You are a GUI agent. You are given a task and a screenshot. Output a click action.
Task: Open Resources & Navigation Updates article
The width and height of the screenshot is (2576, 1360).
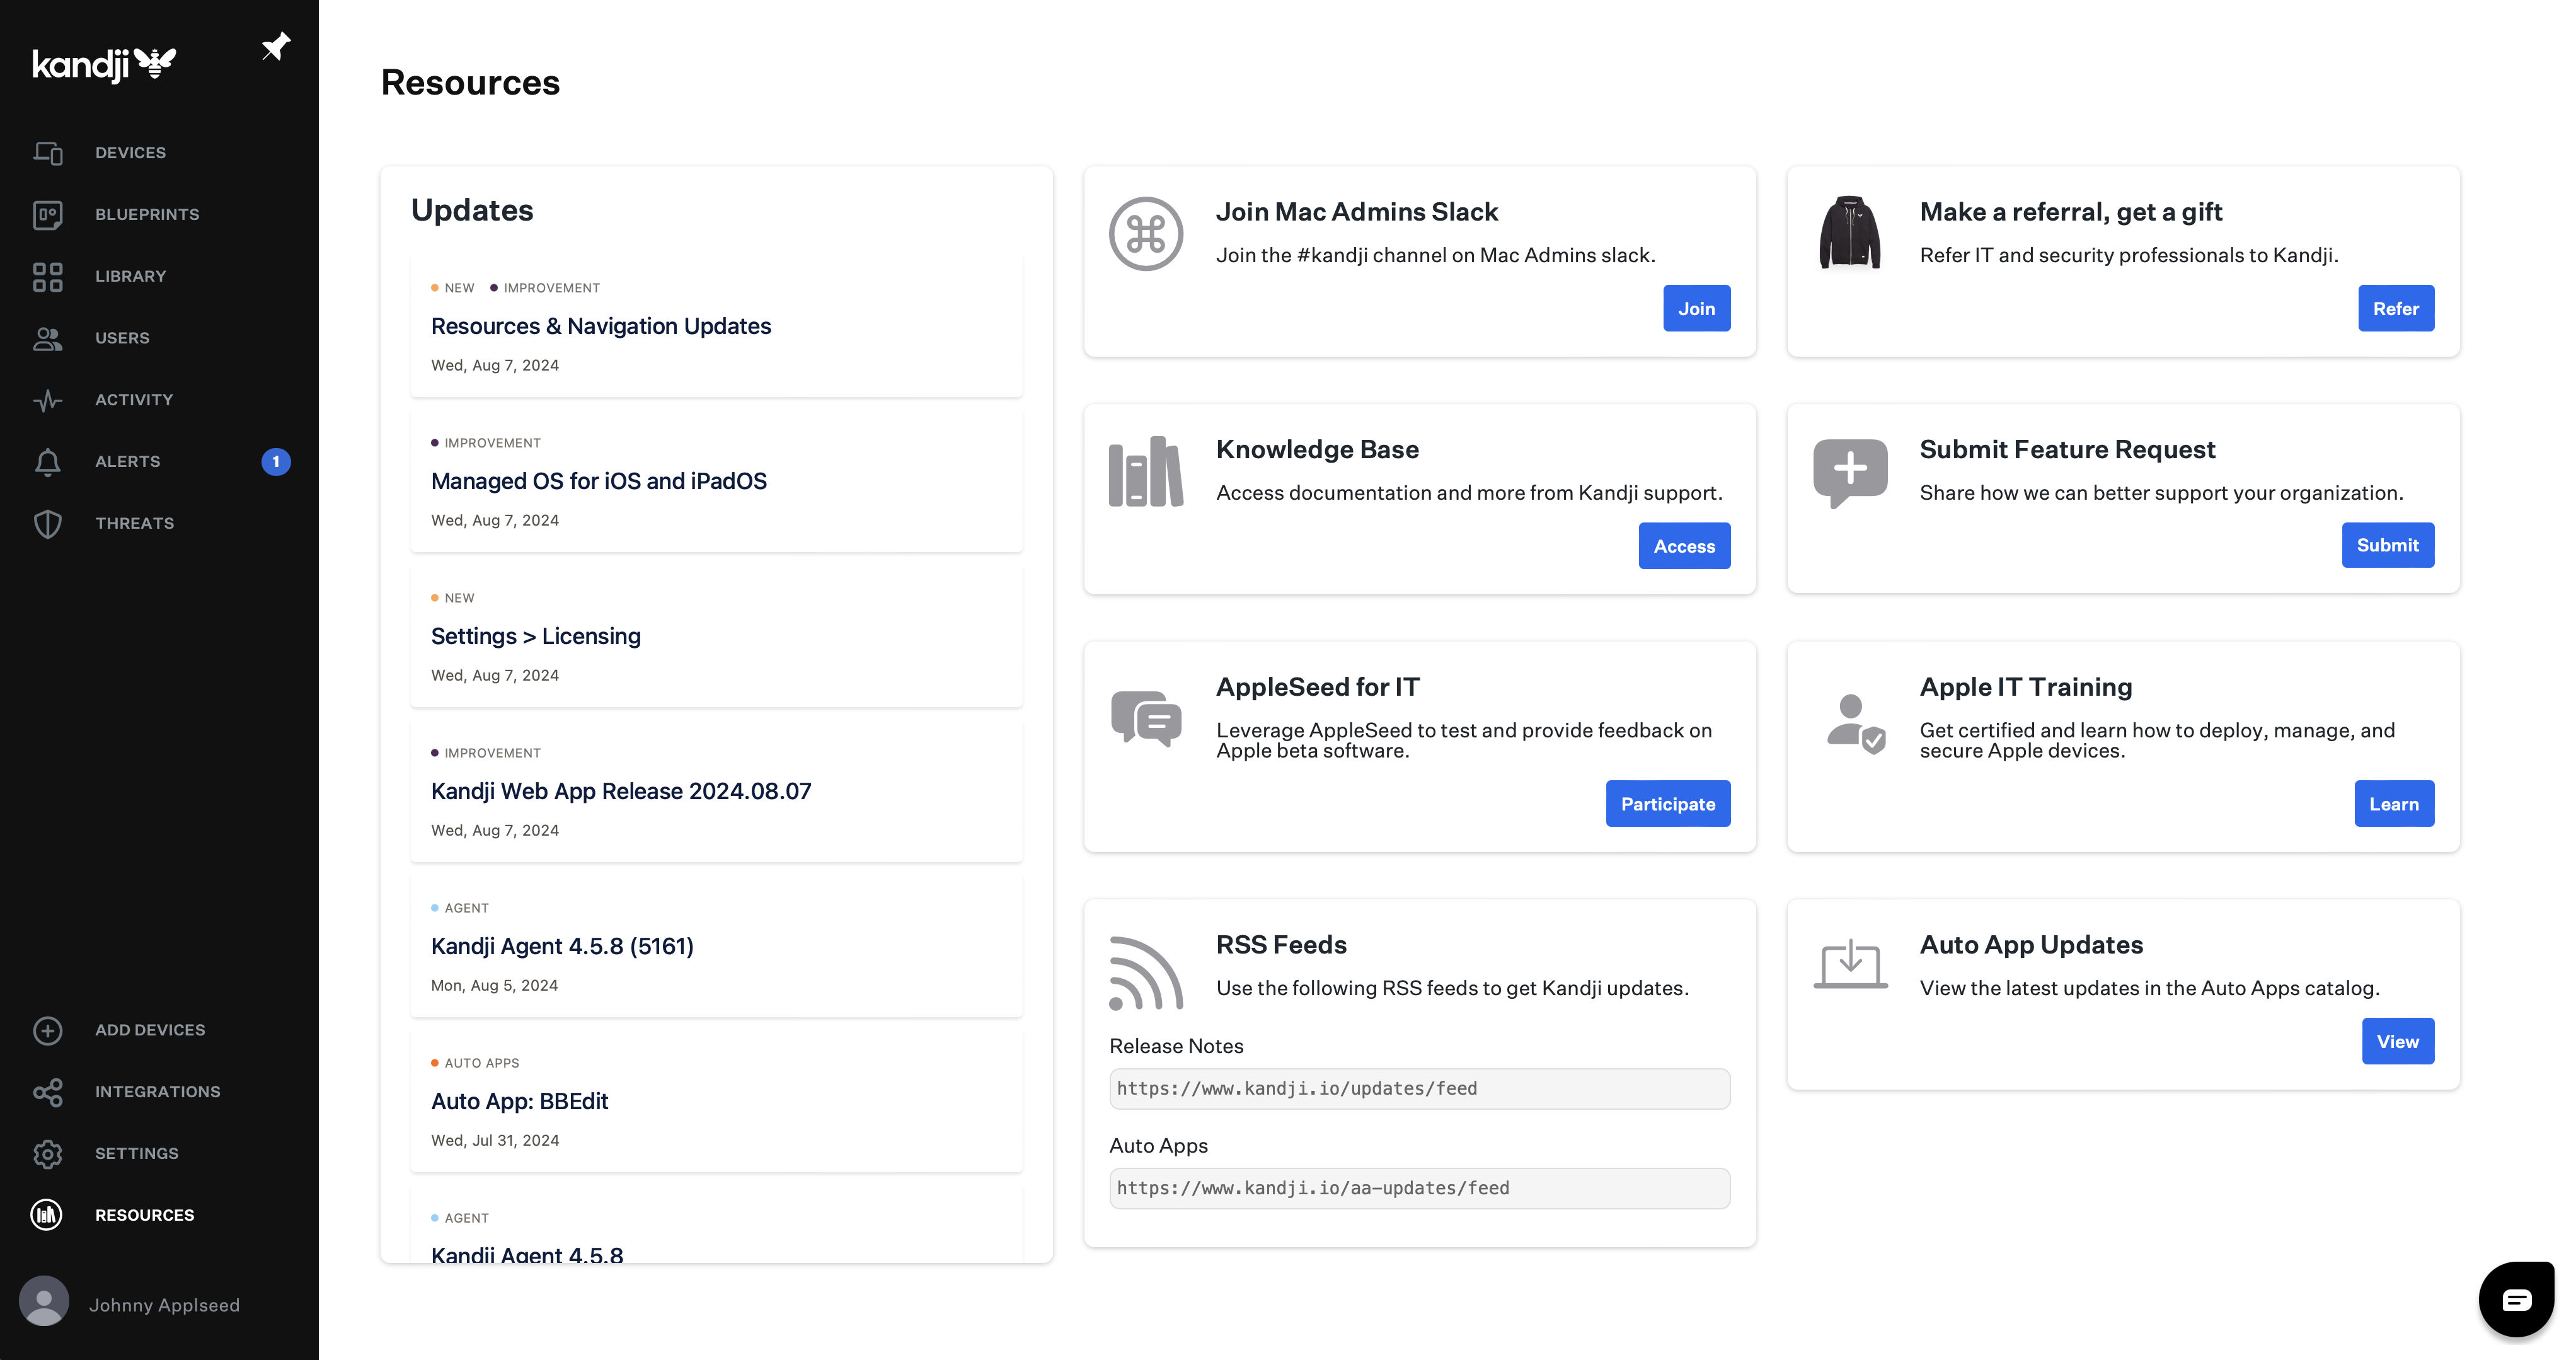pyautogui.click(x=600, y=326)
